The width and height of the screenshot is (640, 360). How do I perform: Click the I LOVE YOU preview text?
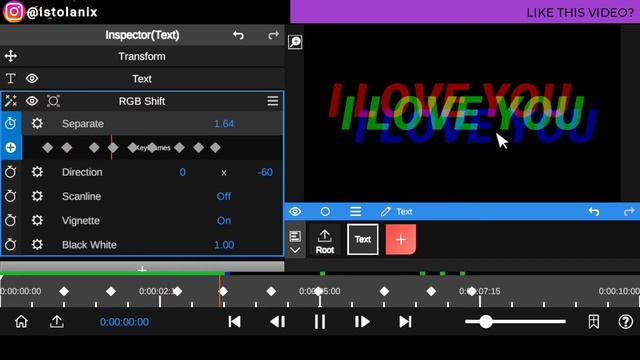tap(463, 113)
